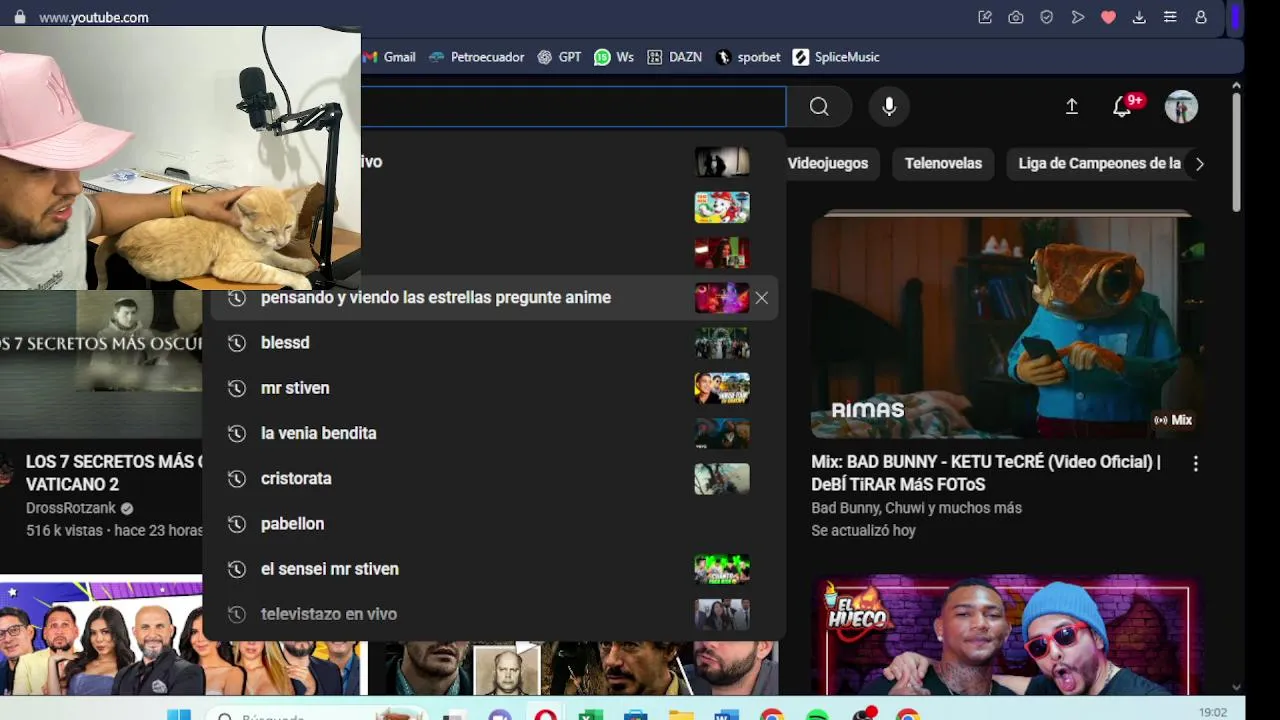This screenshot has height=720, width=1280.
Task: Open the browser privacy shield icon
Action: [1047, 17]
